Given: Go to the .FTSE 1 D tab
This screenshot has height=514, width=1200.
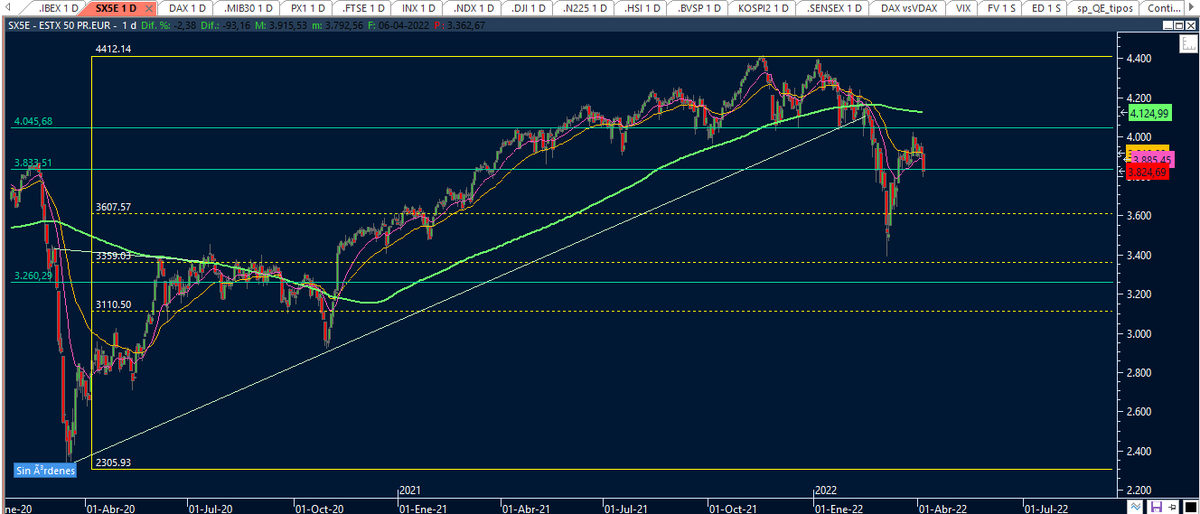Looking at the screenshot, I should (362, 8).
